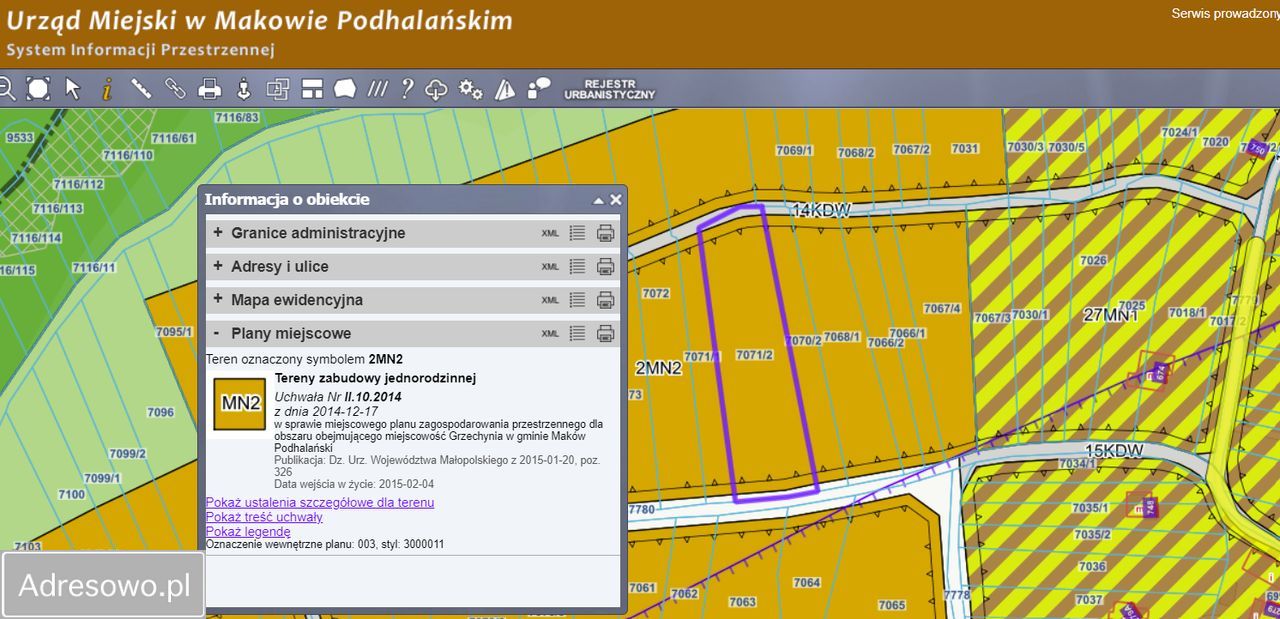Click the zoom to full extent icon

(x=38, y=89)
